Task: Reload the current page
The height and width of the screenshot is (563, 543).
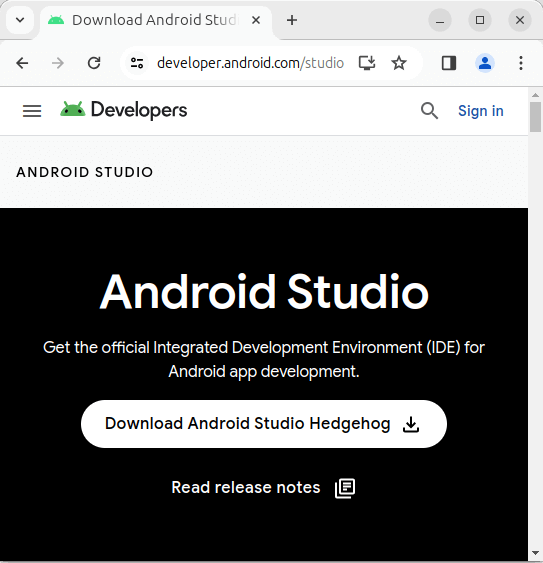Action: pos(94,63)
